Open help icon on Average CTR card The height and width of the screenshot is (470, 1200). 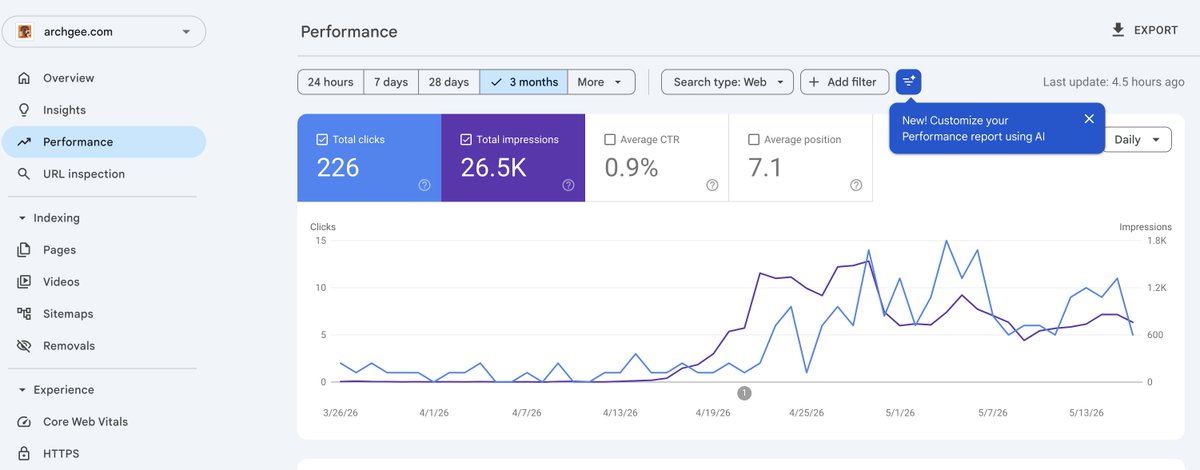(x=713, y=185)
